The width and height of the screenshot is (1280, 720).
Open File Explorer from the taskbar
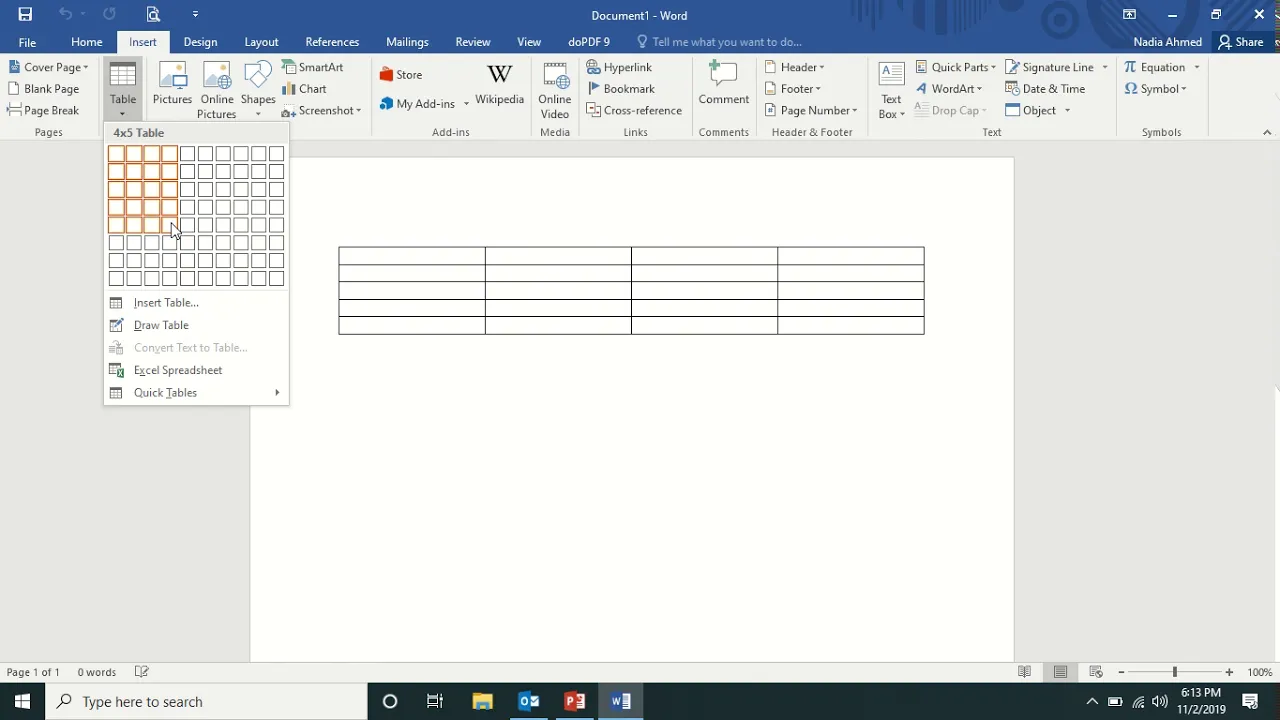(x=482, y=701)
